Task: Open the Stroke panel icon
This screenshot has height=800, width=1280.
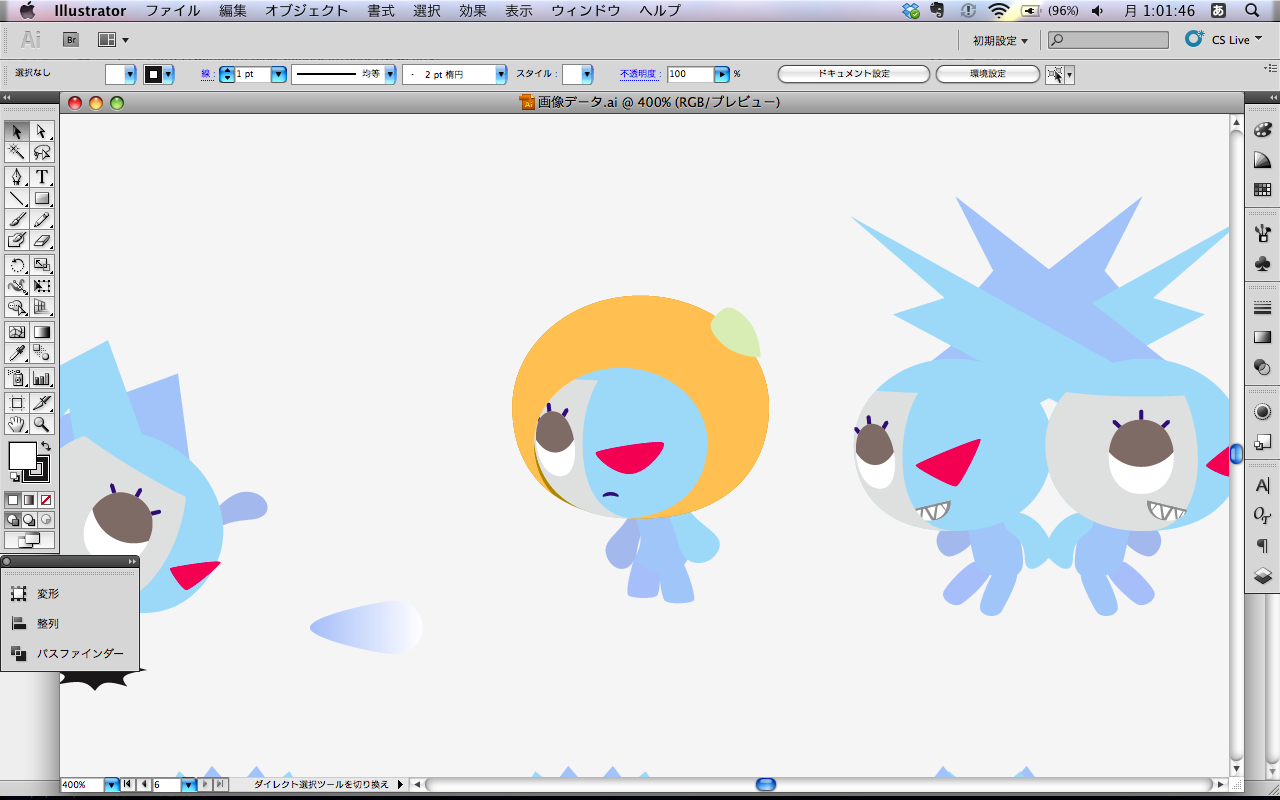Action: [x=1262, y=309]
